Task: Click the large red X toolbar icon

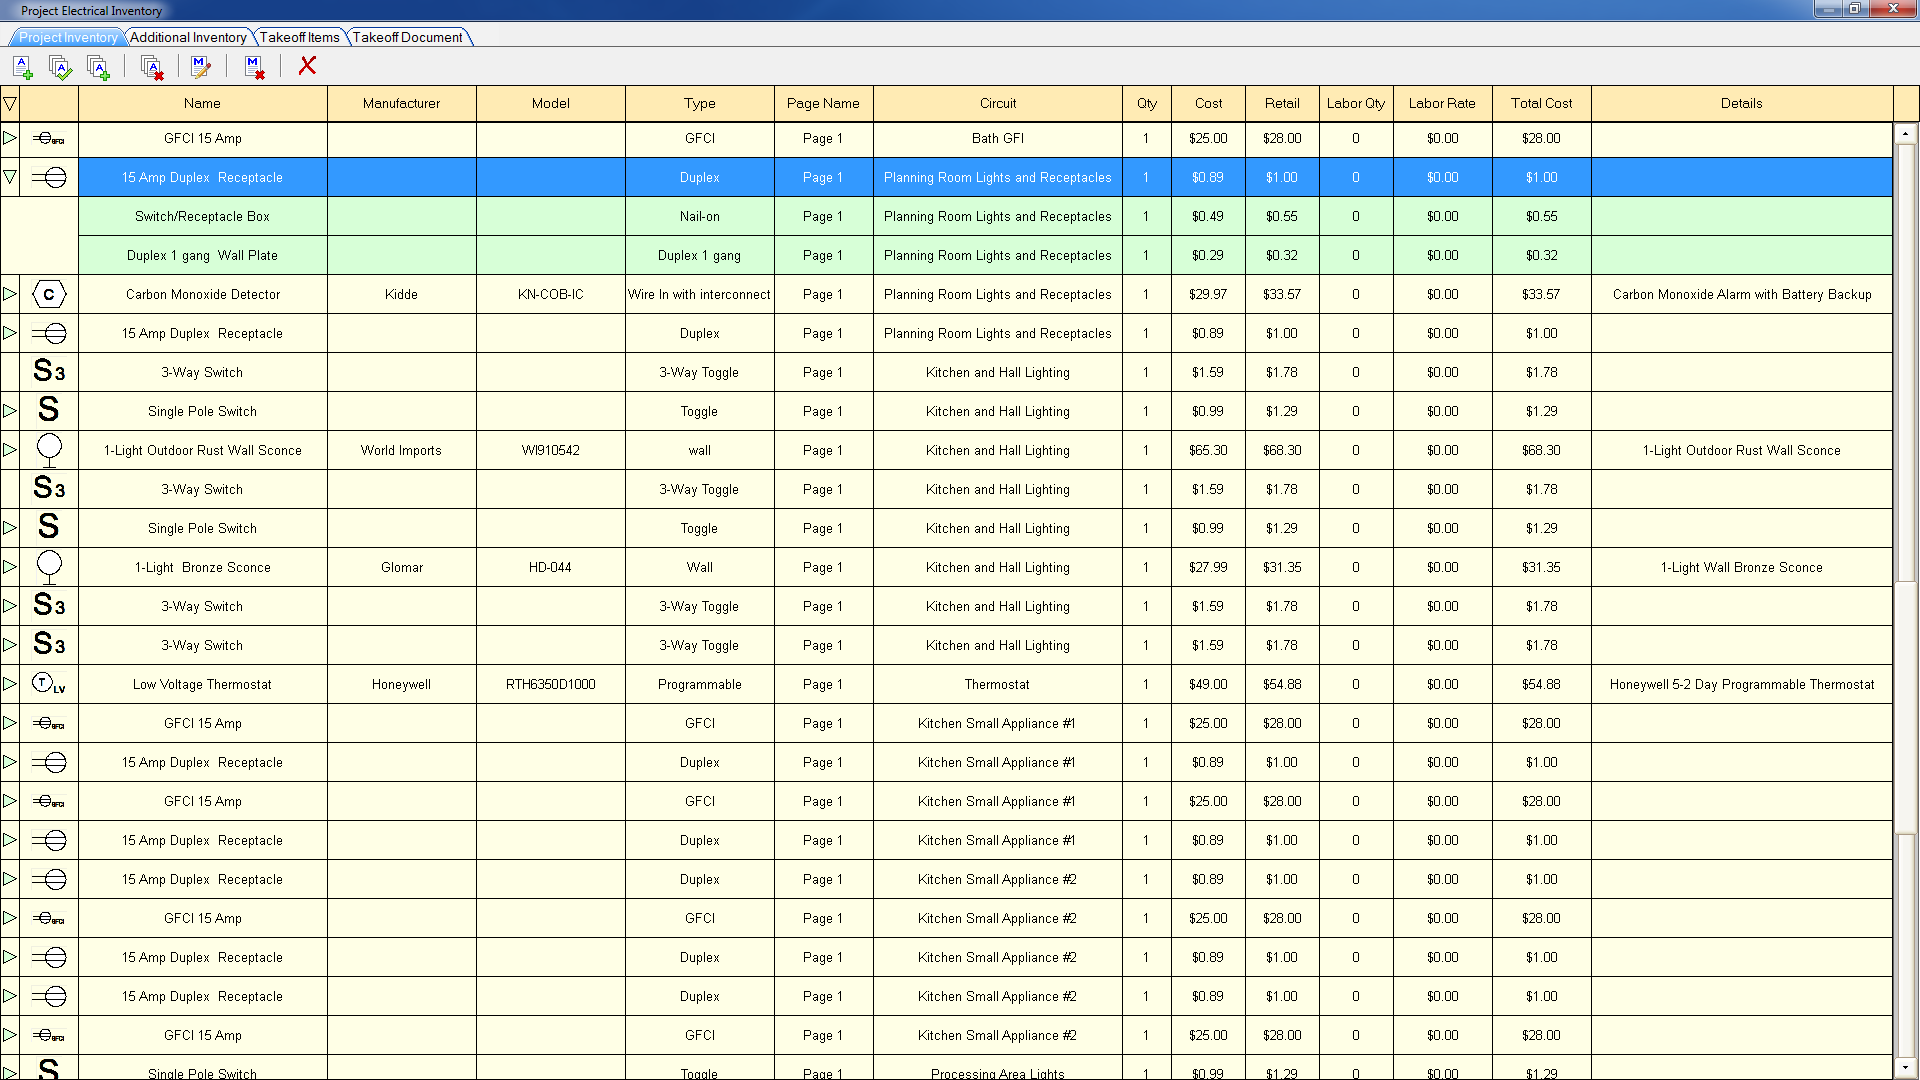Action: click(307, 65)
